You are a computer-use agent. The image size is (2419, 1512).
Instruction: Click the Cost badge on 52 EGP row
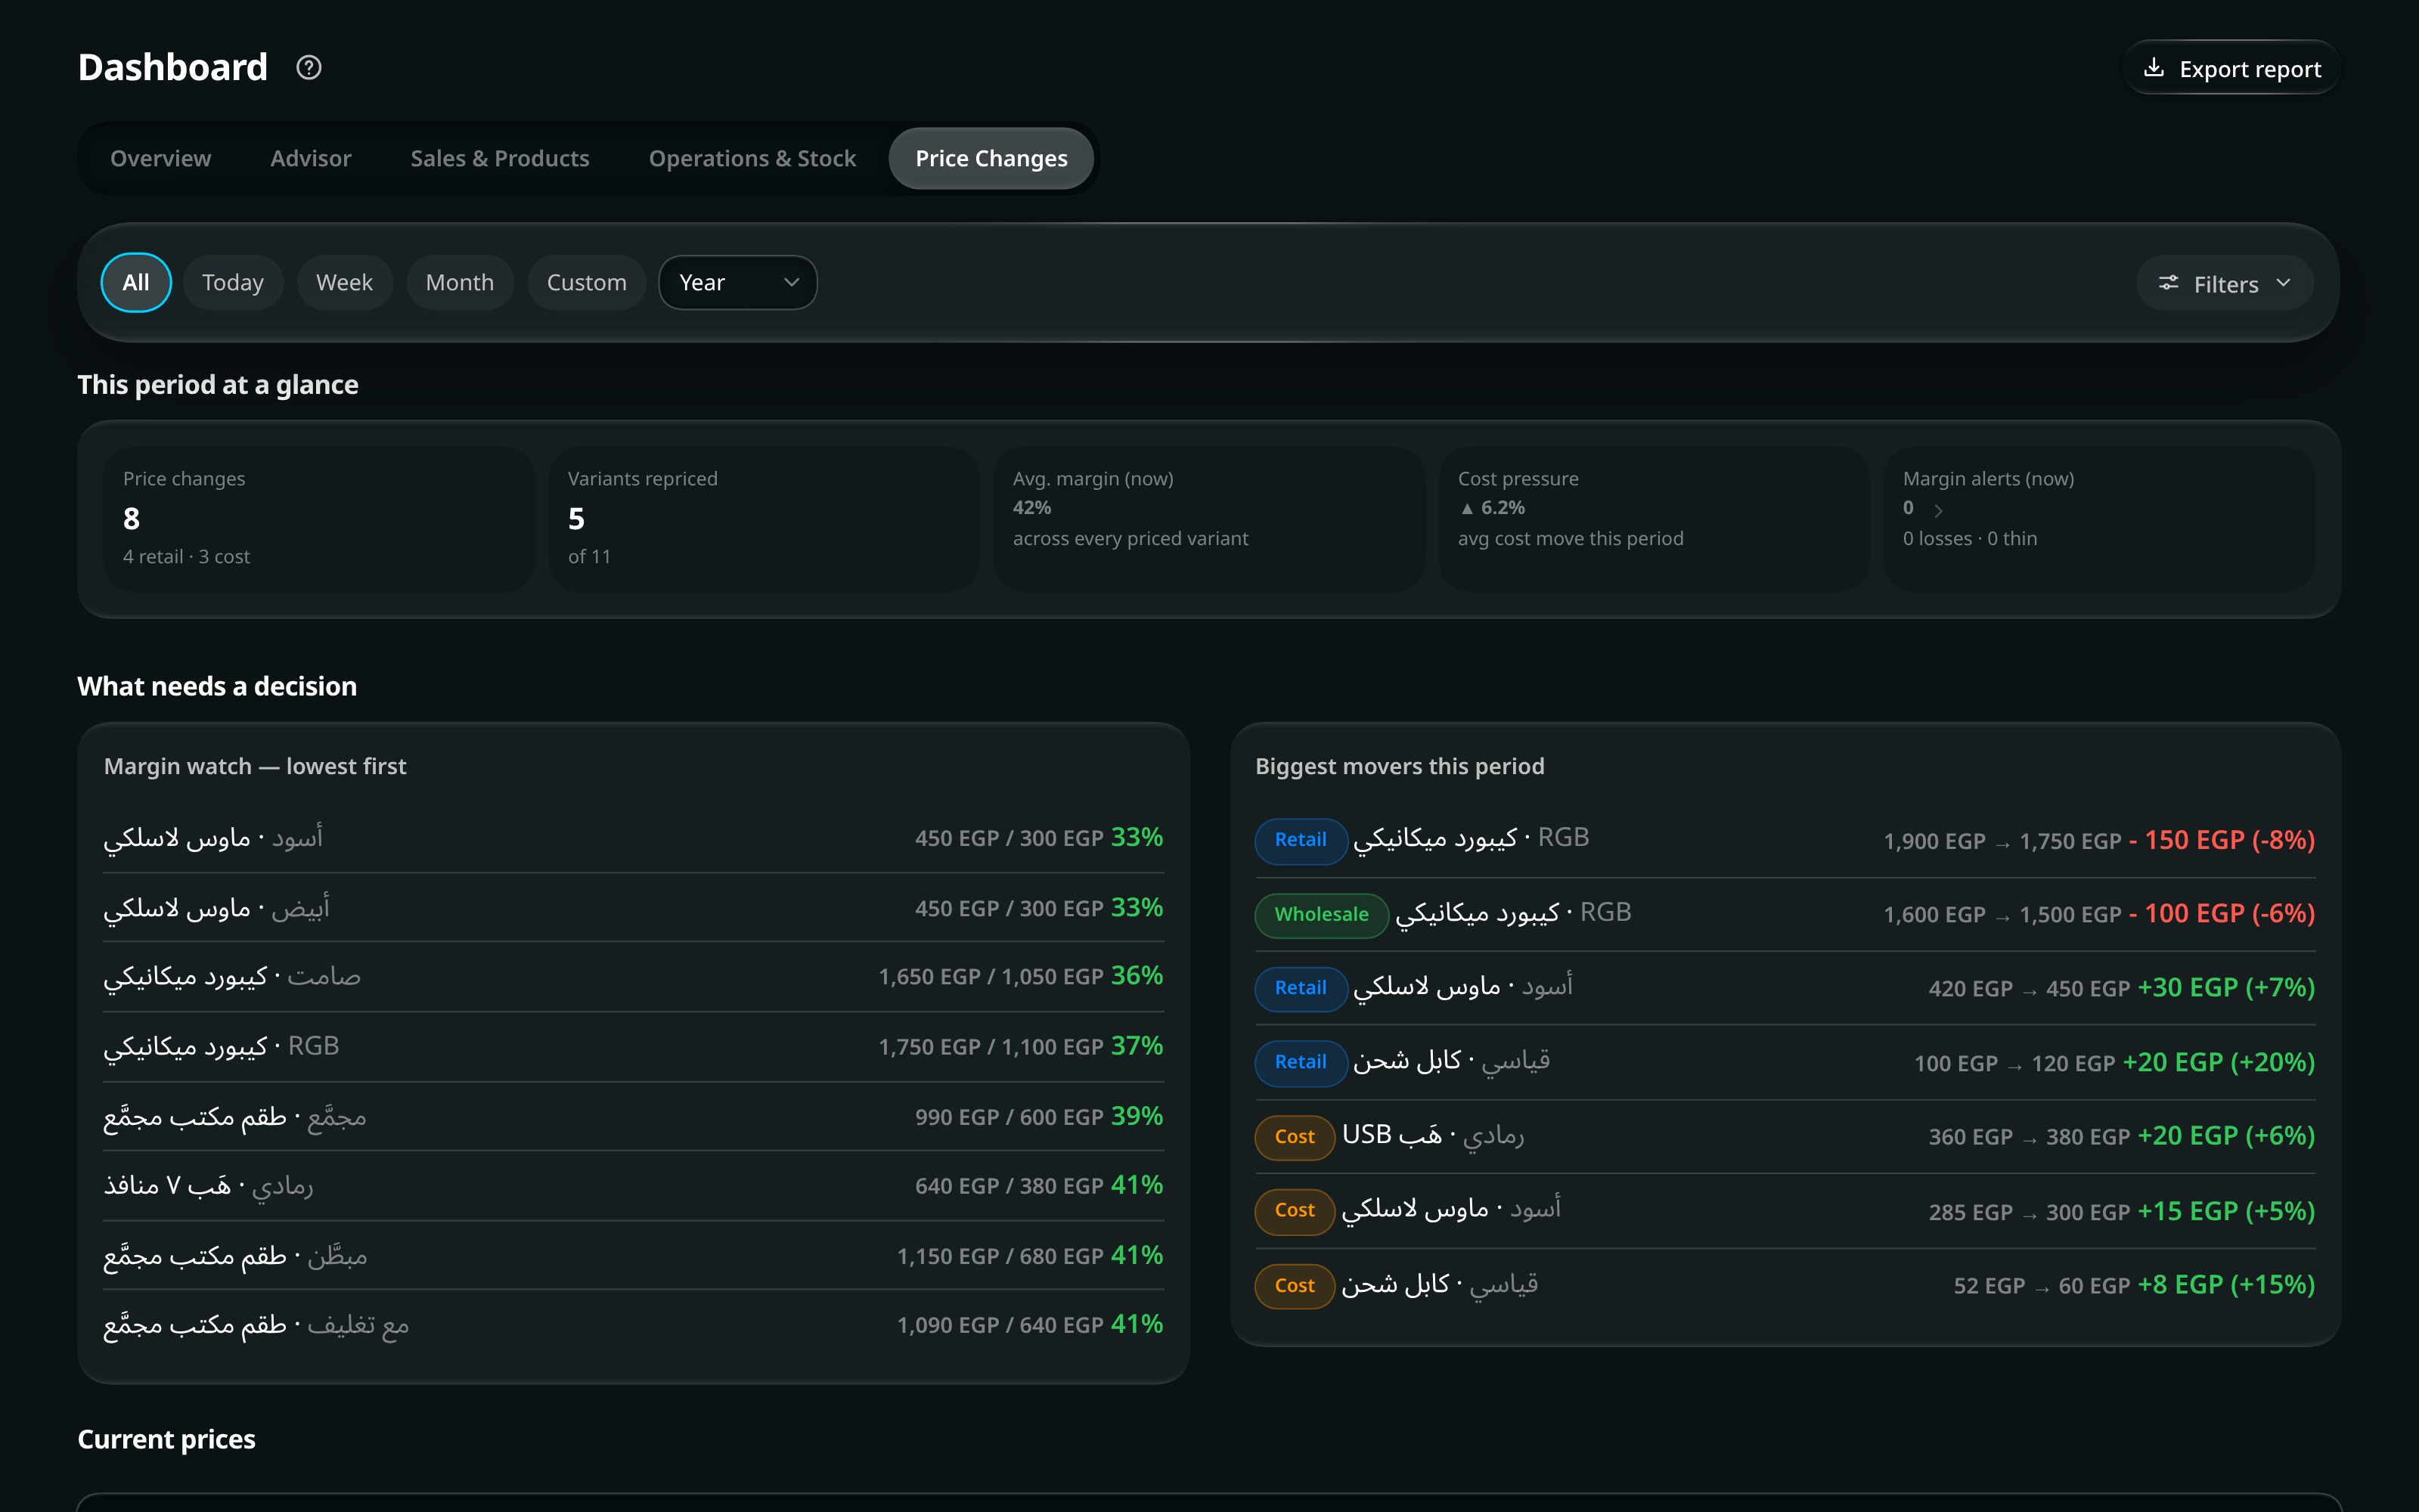click(1294, 1286)
